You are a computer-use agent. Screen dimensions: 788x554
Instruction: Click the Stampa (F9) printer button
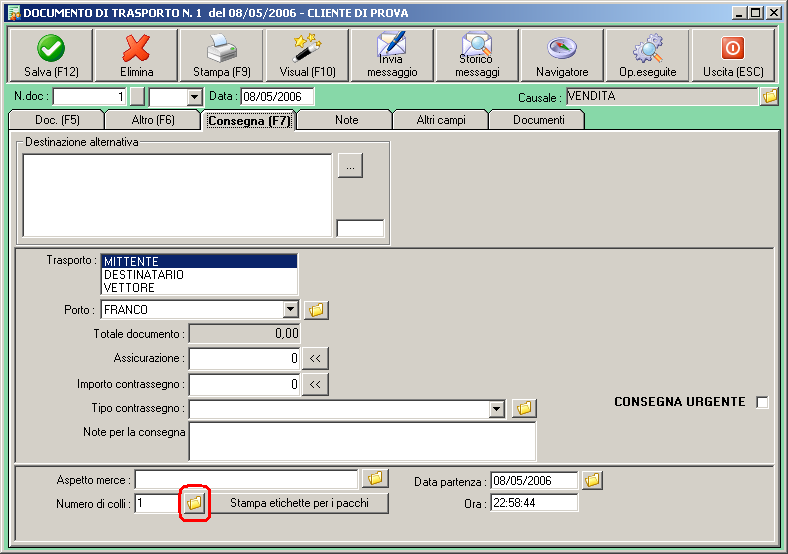click(222, 55)
